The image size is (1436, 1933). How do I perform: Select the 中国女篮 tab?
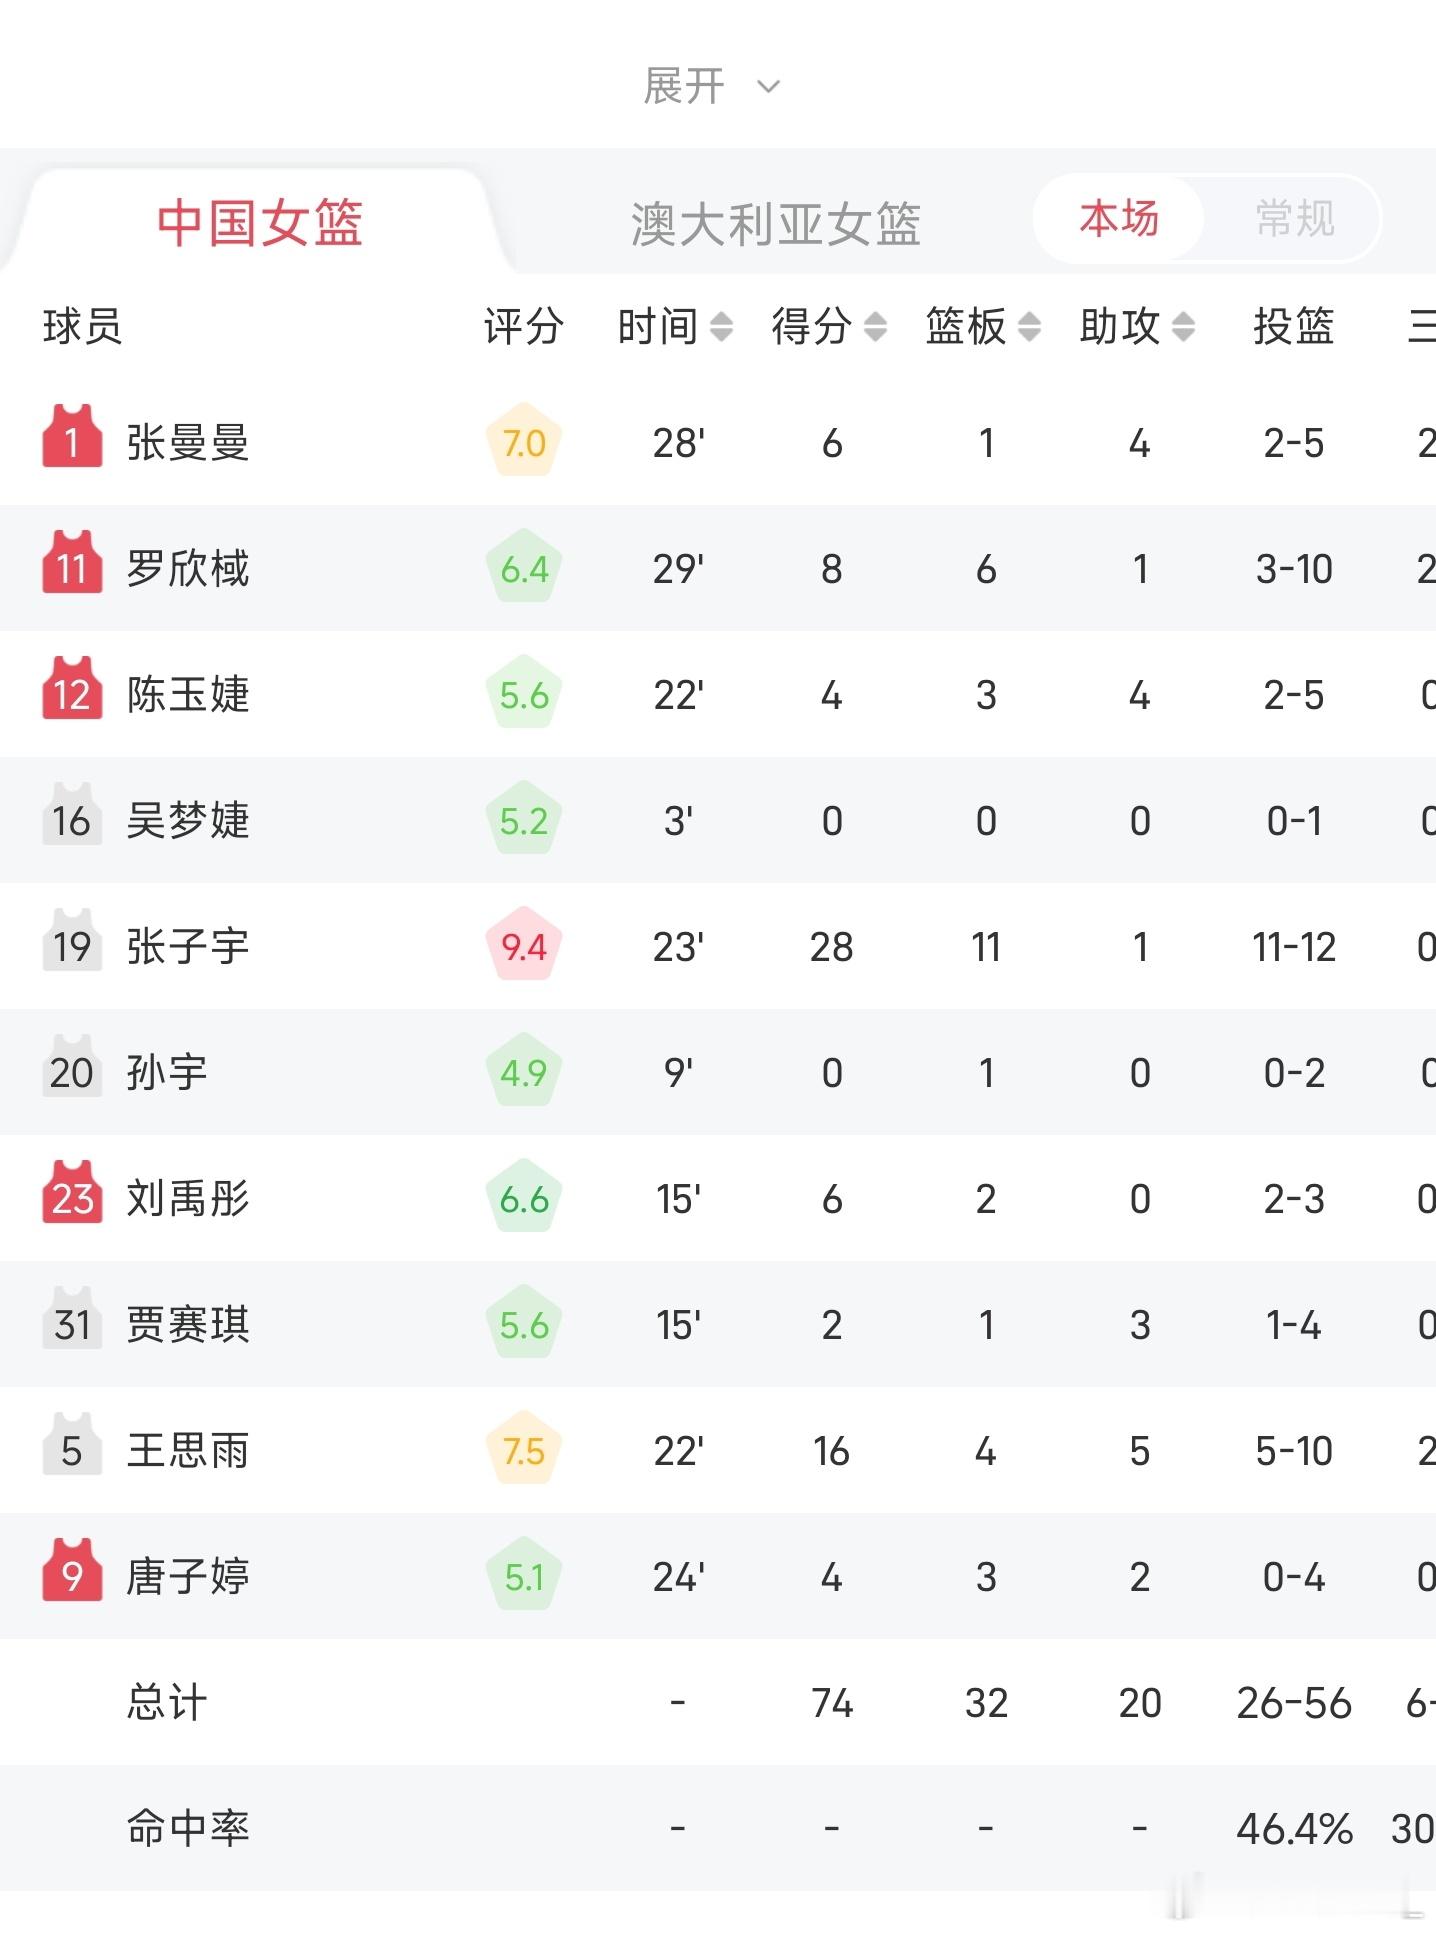(x=260, y=223)
